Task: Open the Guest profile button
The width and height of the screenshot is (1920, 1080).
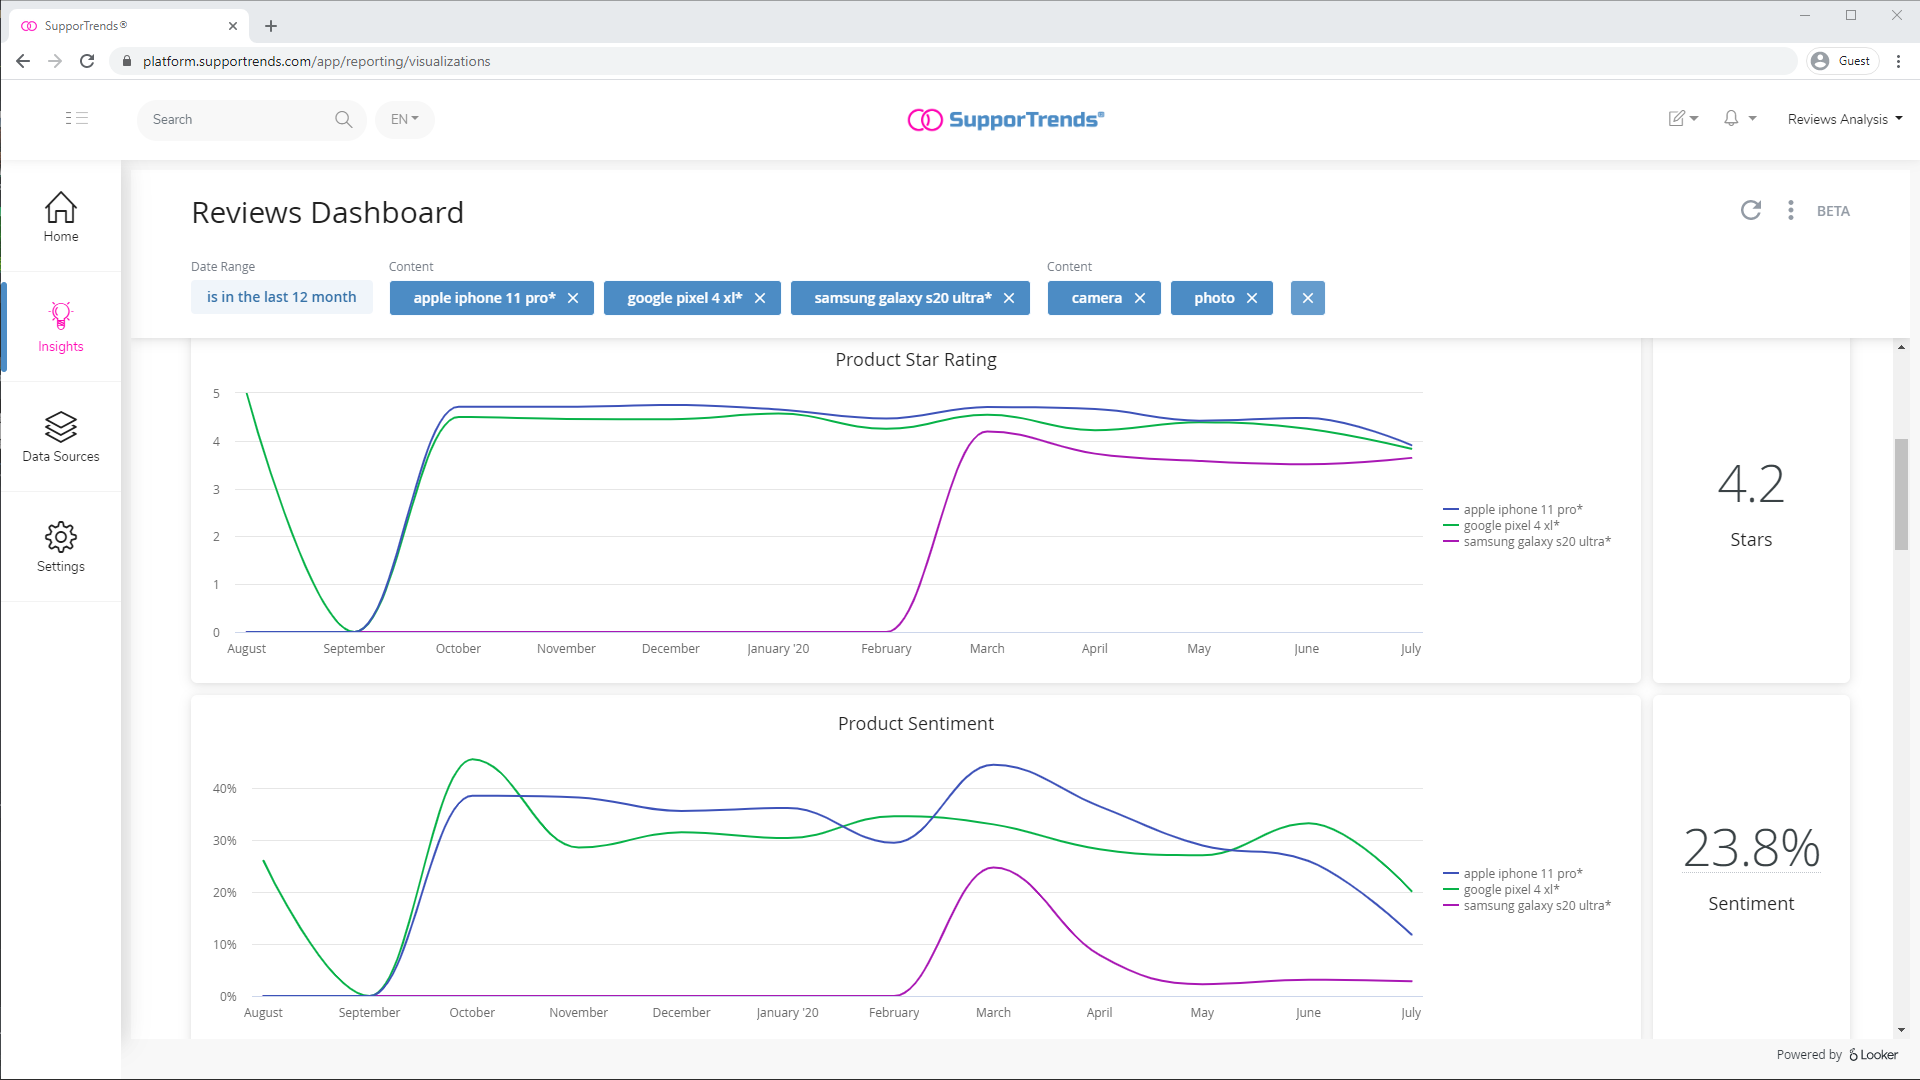Action: [1842, 61]
